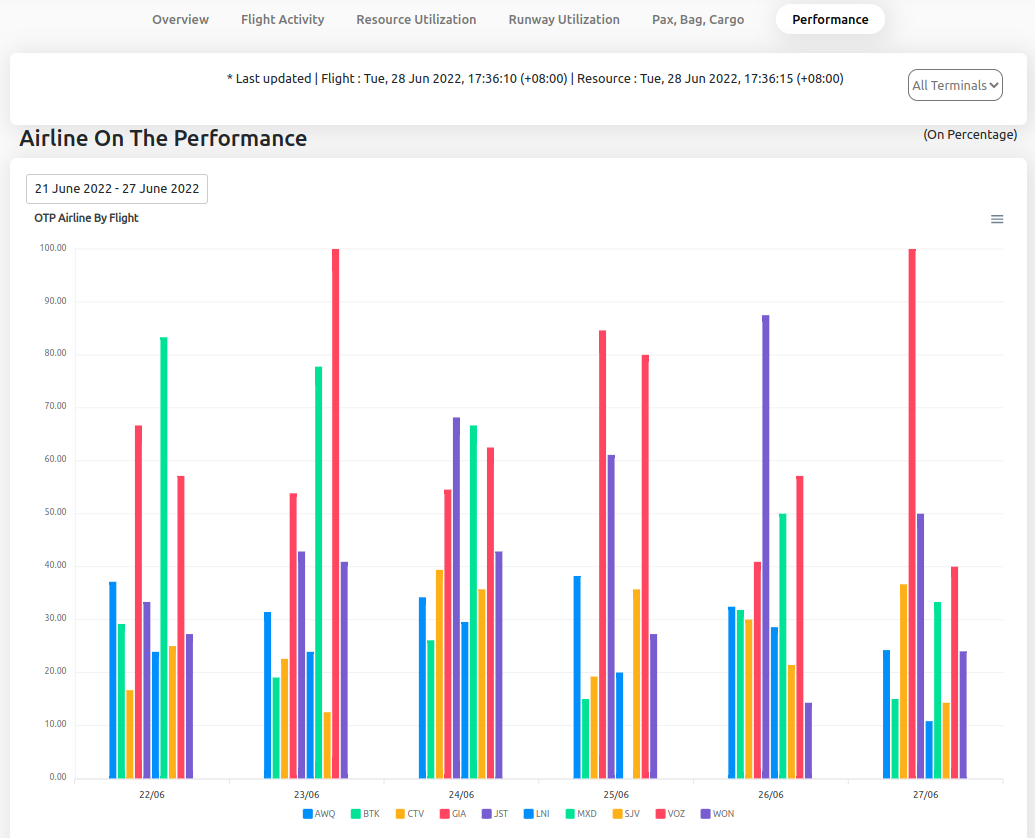
Task: Open the chart hamburger menu icon
Action: [x=996, y=219]
